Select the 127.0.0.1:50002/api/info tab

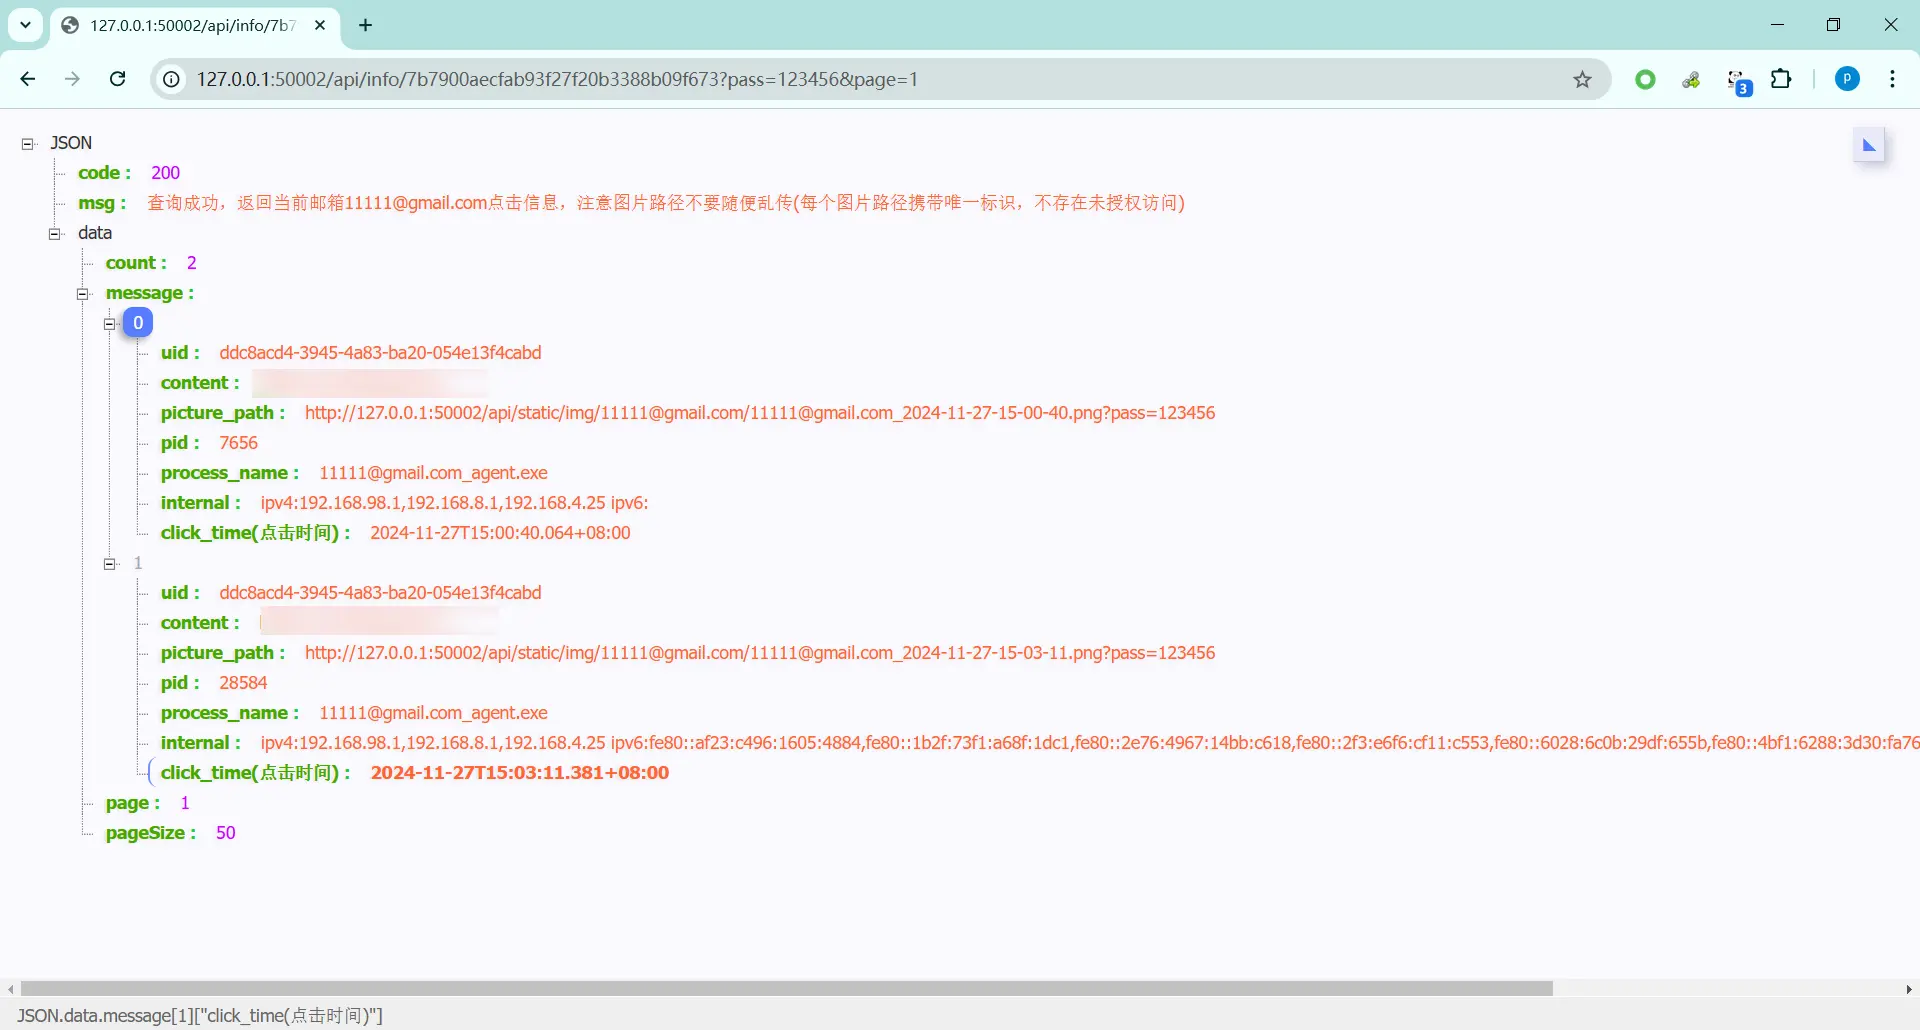tap(194, 25)
